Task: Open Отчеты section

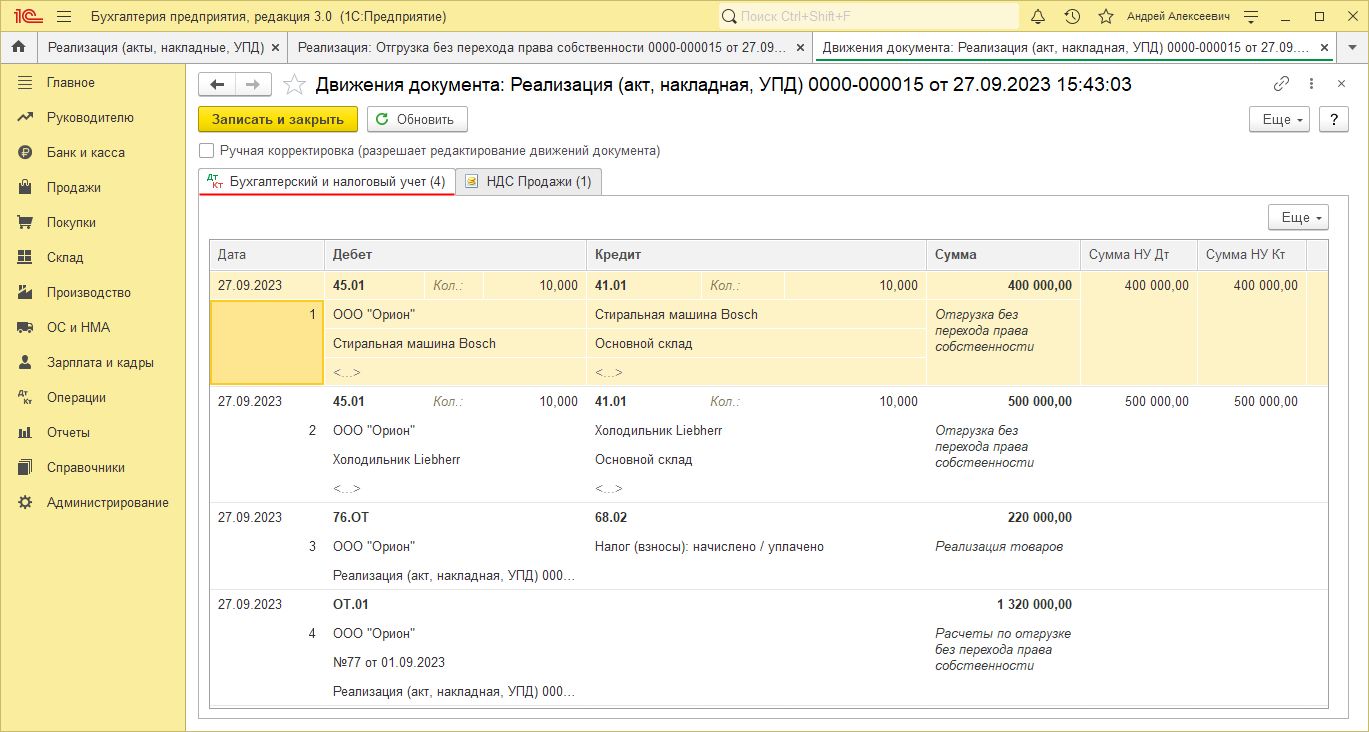Action: pyautogui.click(x=92, y=433)
